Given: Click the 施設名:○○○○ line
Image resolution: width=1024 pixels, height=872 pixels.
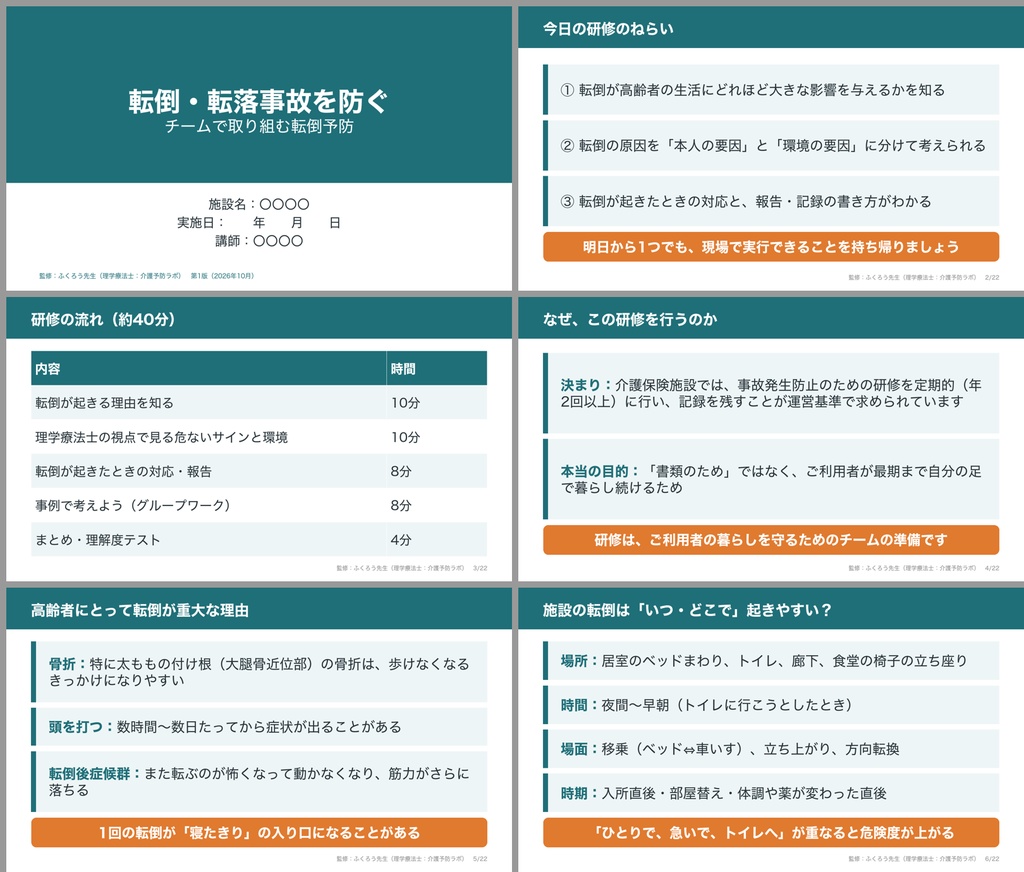Looking at the screenshot, I should (x=259, y=204).
